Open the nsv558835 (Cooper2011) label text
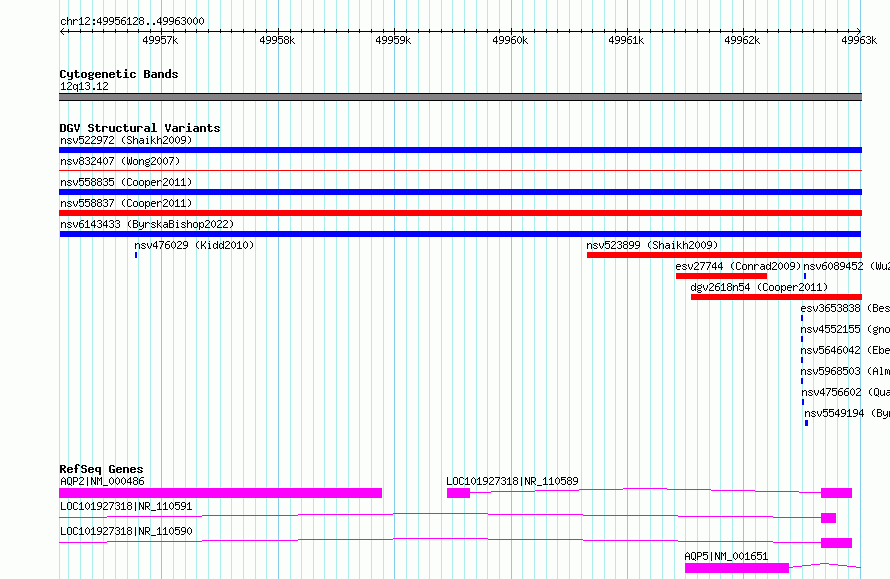This screenshot has width=890, height=579. click(126, 182)
